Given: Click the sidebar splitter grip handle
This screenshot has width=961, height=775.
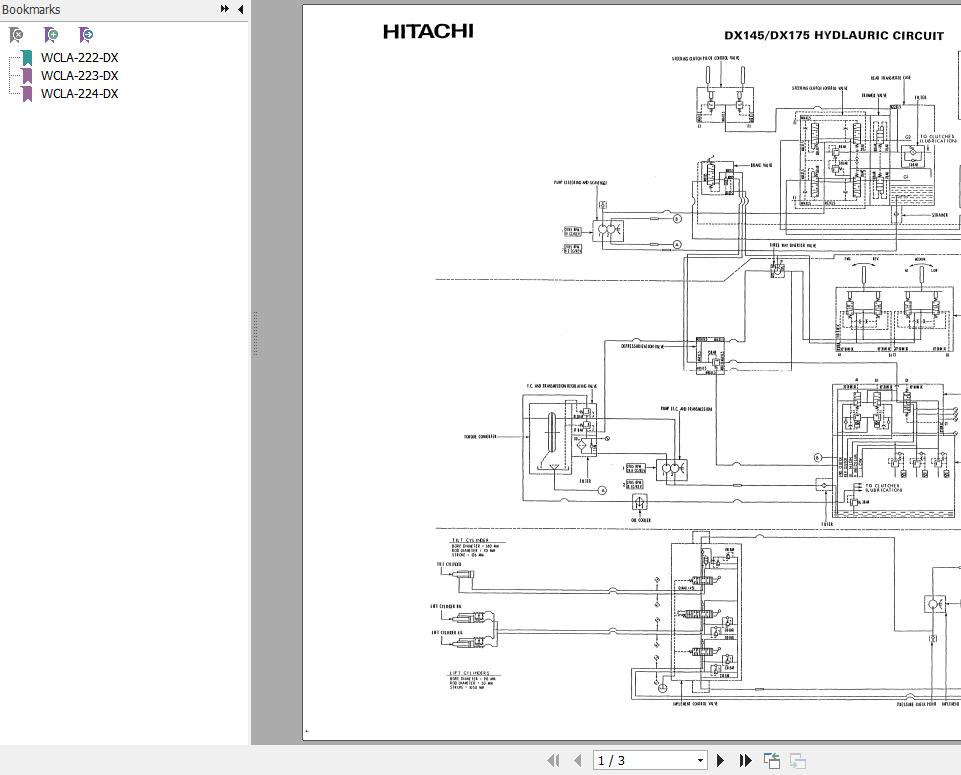Looking at the screenshot, I should (x=255, y=334).
